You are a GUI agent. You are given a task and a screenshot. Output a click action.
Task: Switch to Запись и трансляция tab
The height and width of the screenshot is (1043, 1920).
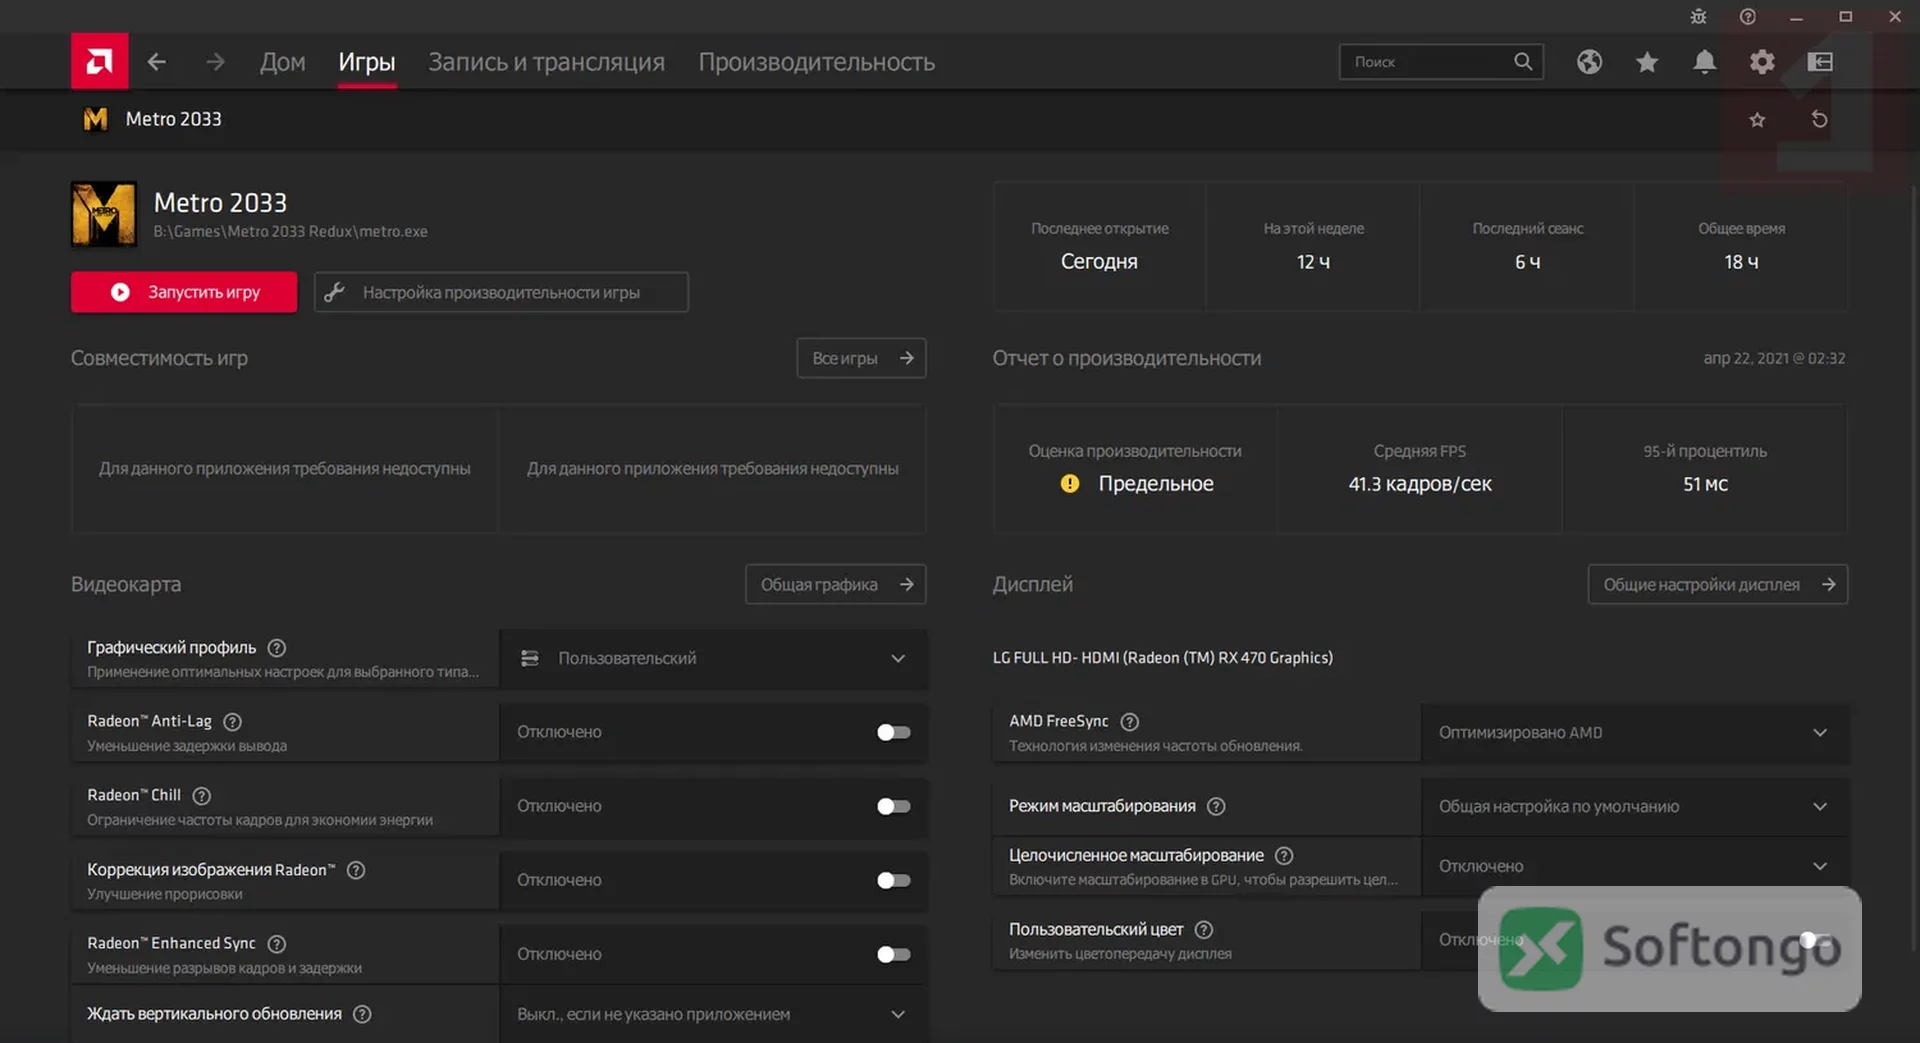pyautogui.click(x=546, y=62)
